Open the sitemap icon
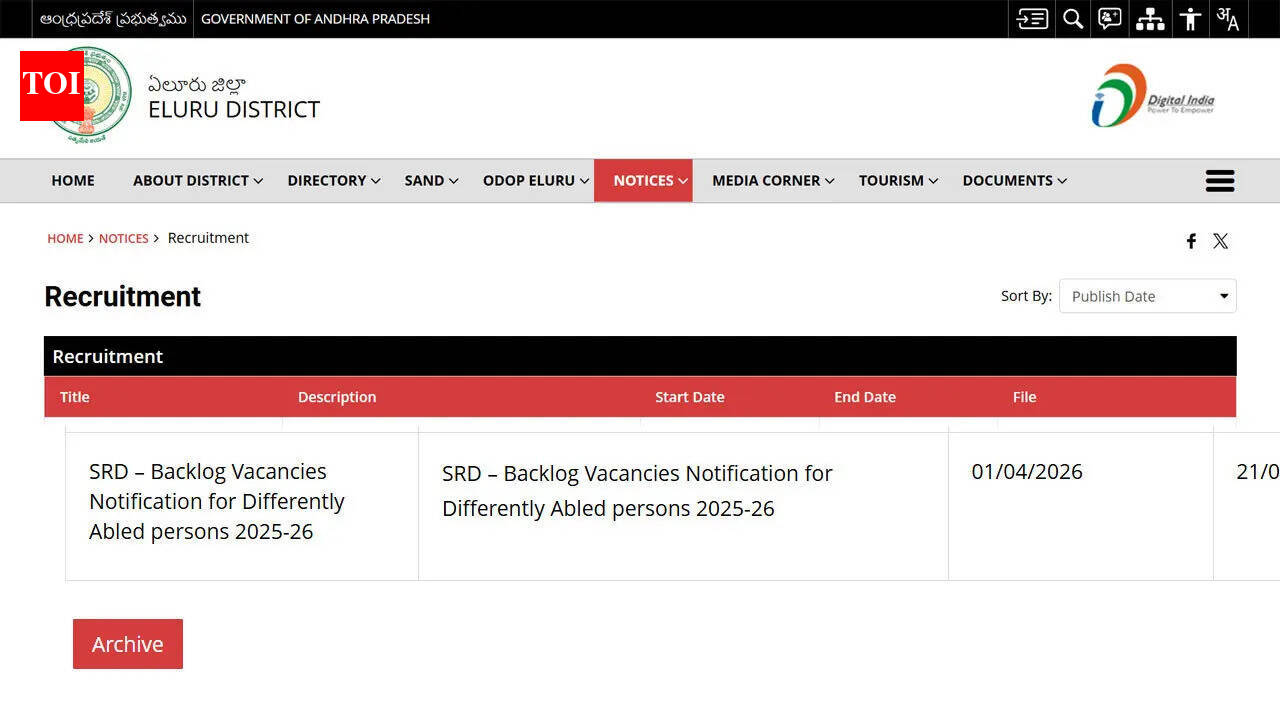 click(x=1150, y=19)
